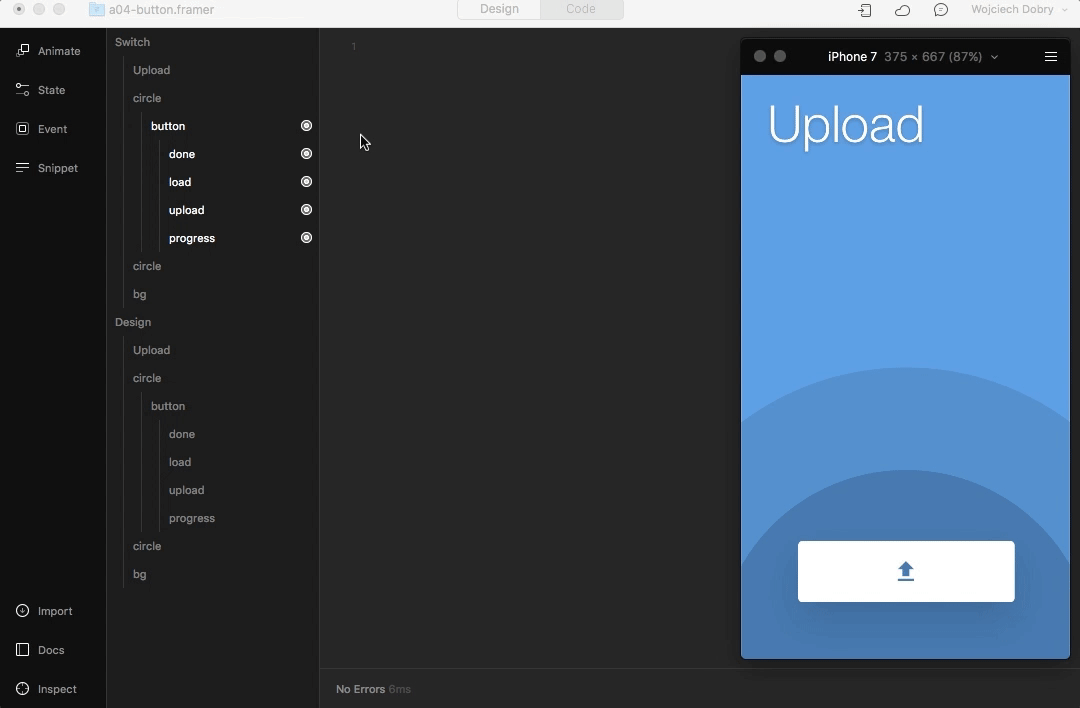Open the chat feedback icon
Viewport: 1080px width, 708px height.
[x=941, y=10]
